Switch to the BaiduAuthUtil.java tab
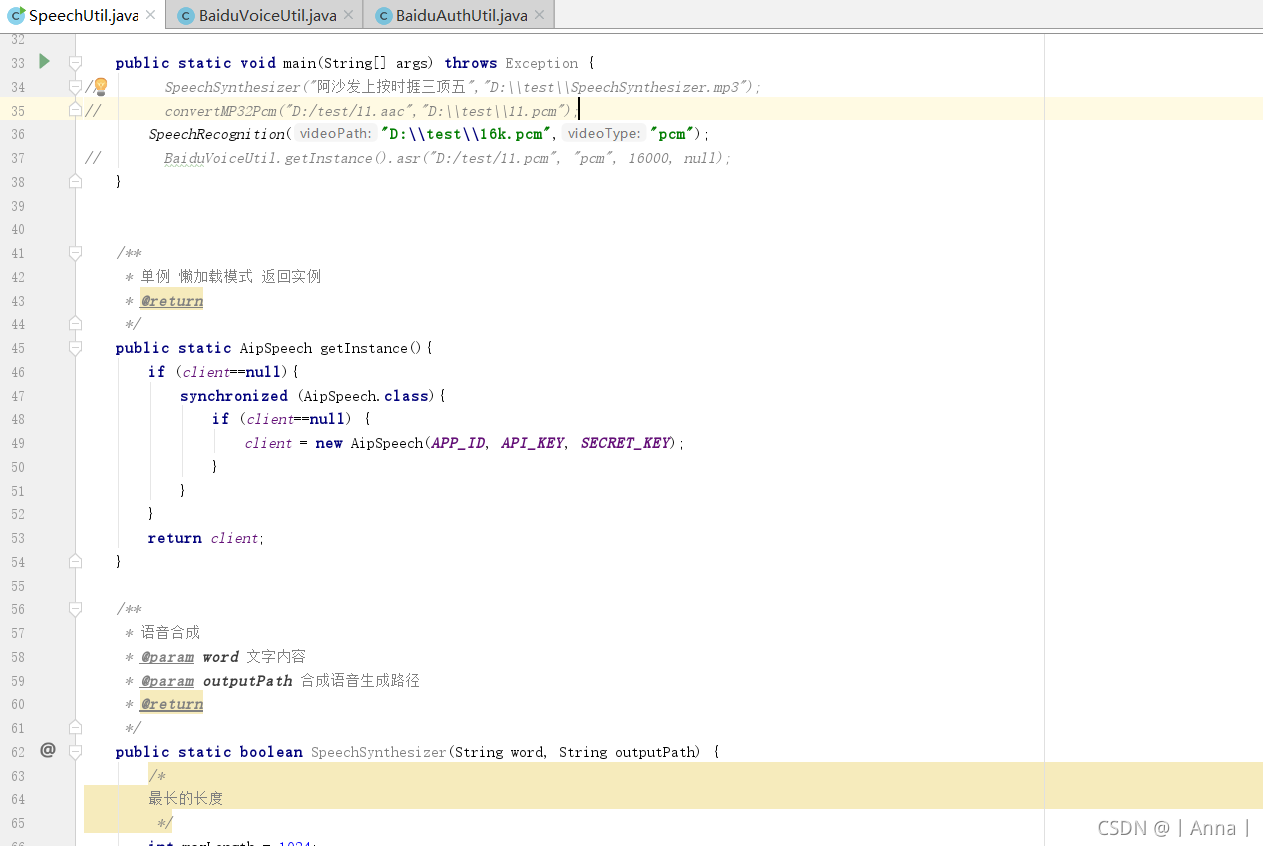The width and height of the screenshot is (1263, 846). 461,15
